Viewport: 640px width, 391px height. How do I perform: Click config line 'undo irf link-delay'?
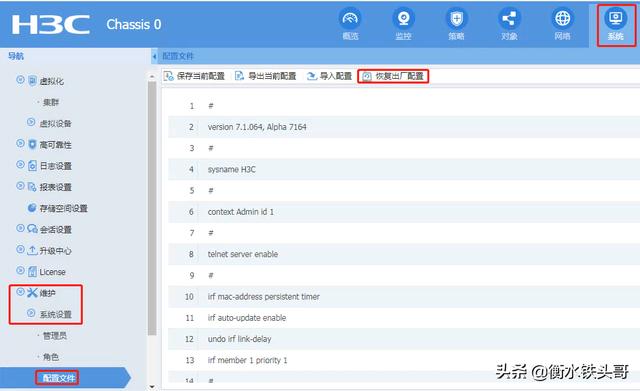[x=240, y=339]
